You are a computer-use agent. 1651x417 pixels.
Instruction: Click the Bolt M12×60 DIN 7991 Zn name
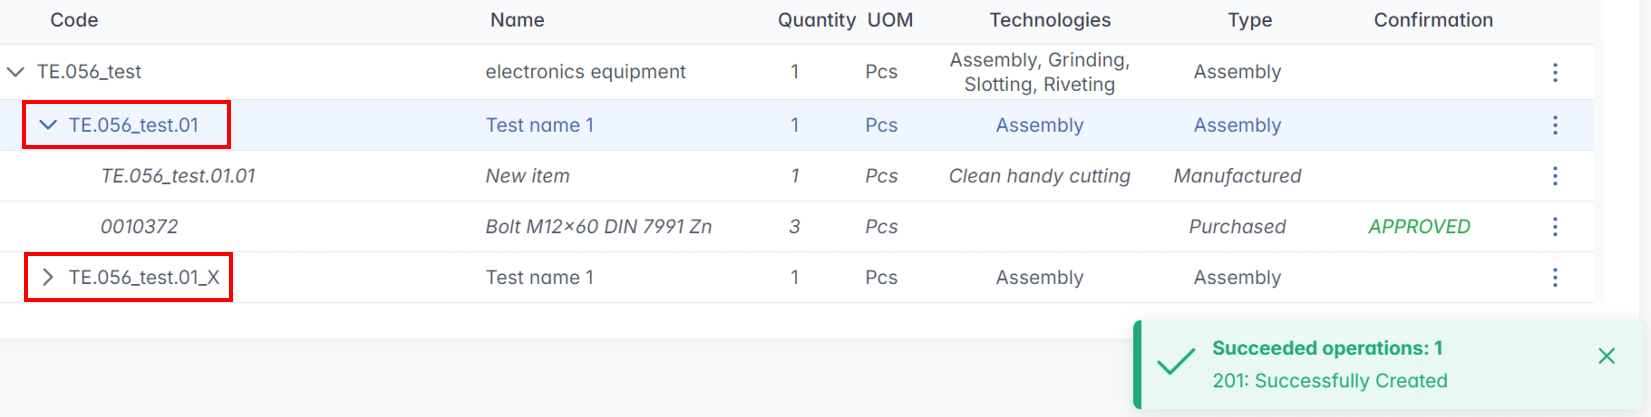coord(598,227)
